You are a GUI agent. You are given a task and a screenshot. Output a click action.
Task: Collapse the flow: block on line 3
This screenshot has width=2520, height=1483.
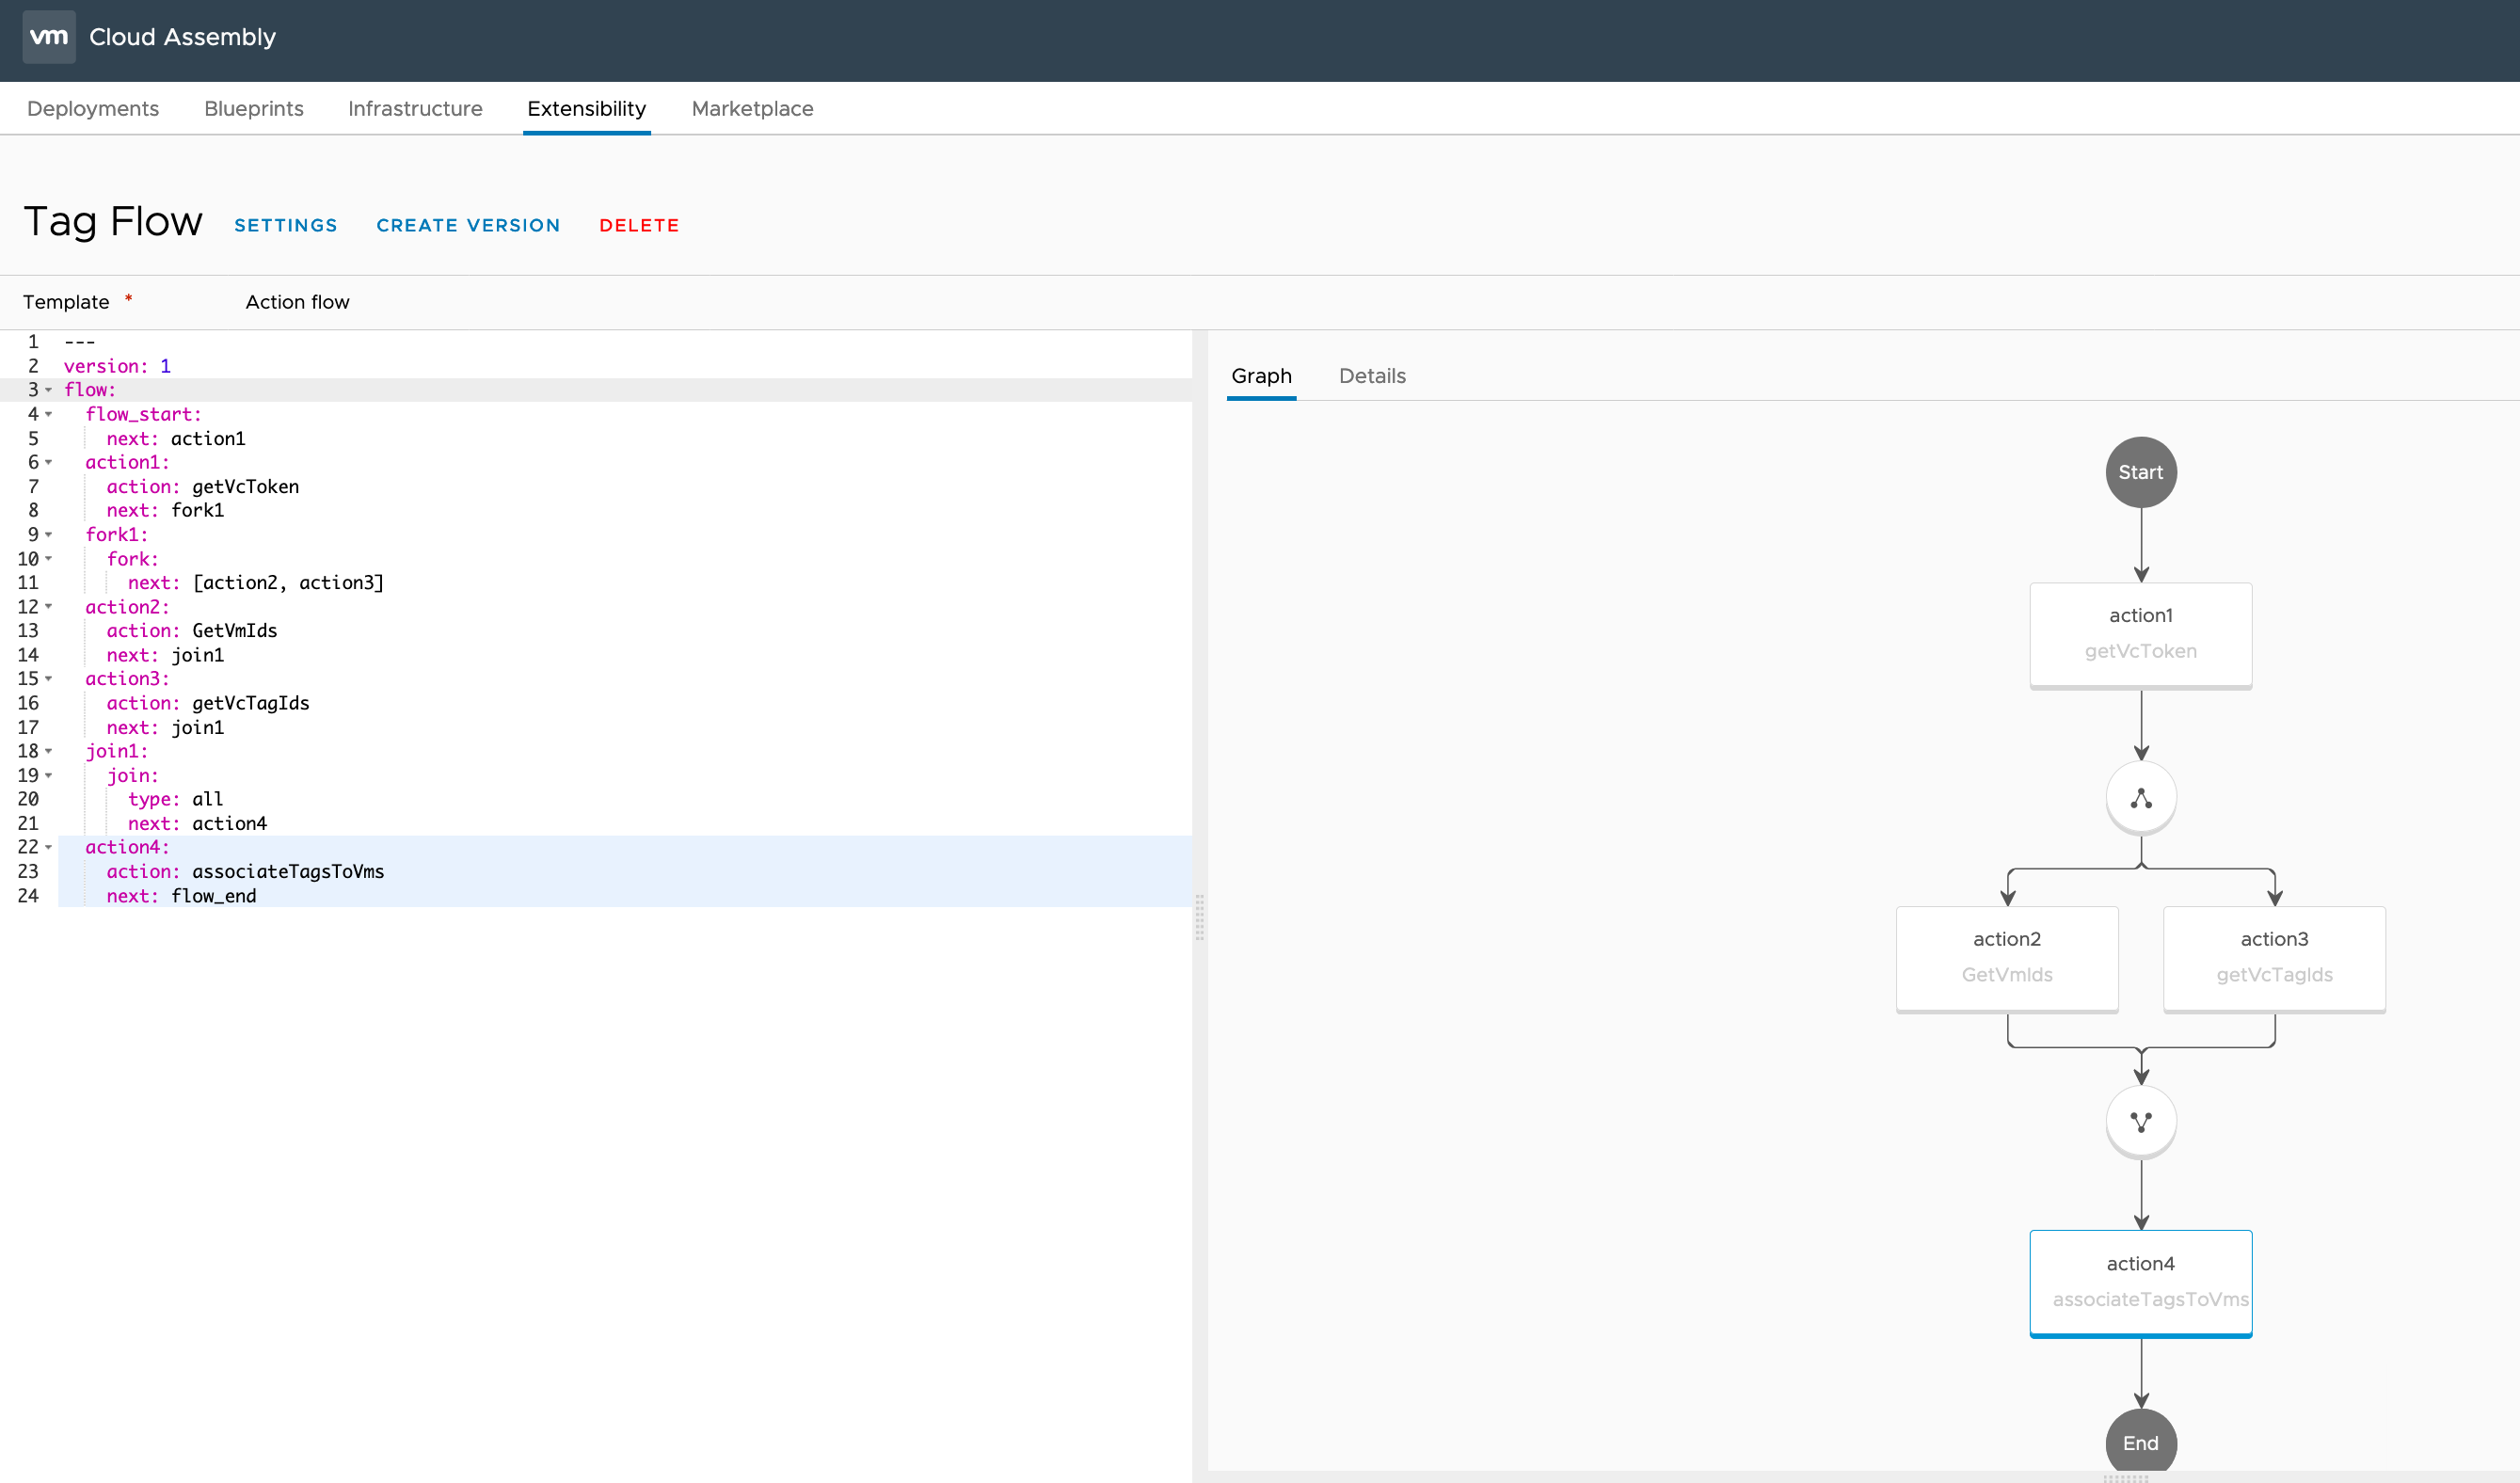pyautogui.click(x=48, y=390)
